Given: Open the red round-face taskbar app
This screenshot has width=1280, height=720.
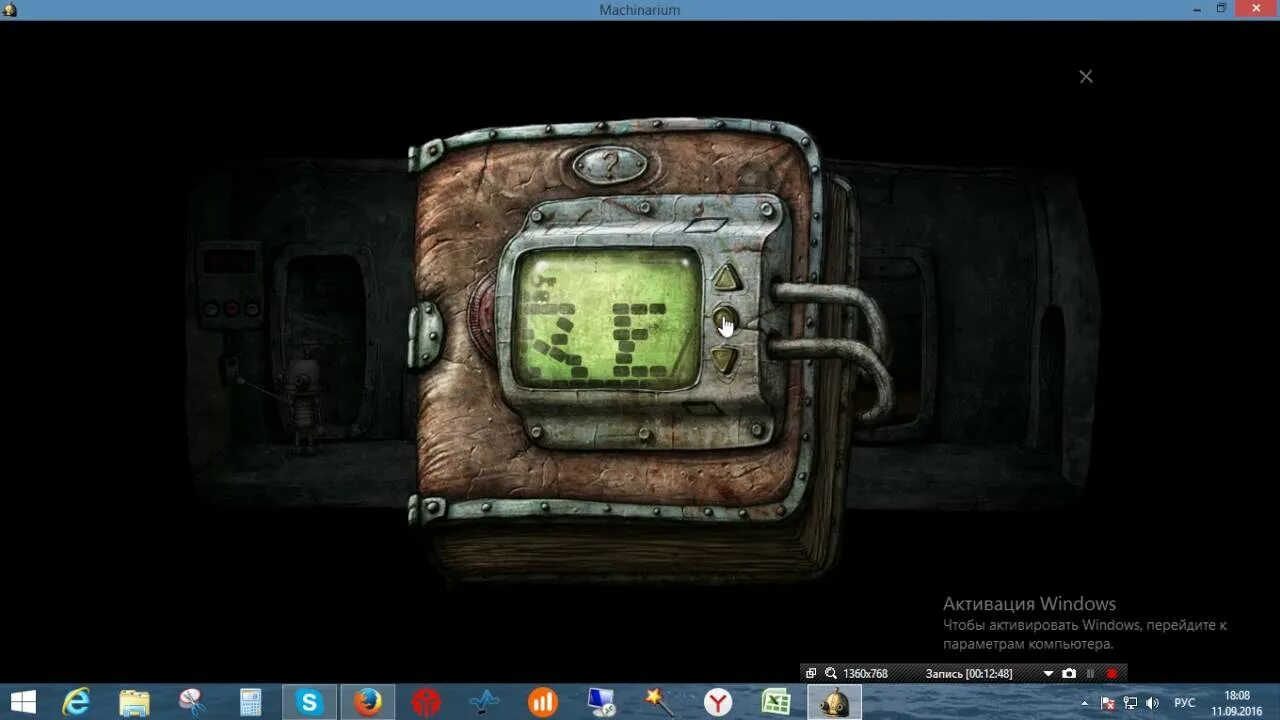Looking at the screenshot, I should click(x=426, y=702).
